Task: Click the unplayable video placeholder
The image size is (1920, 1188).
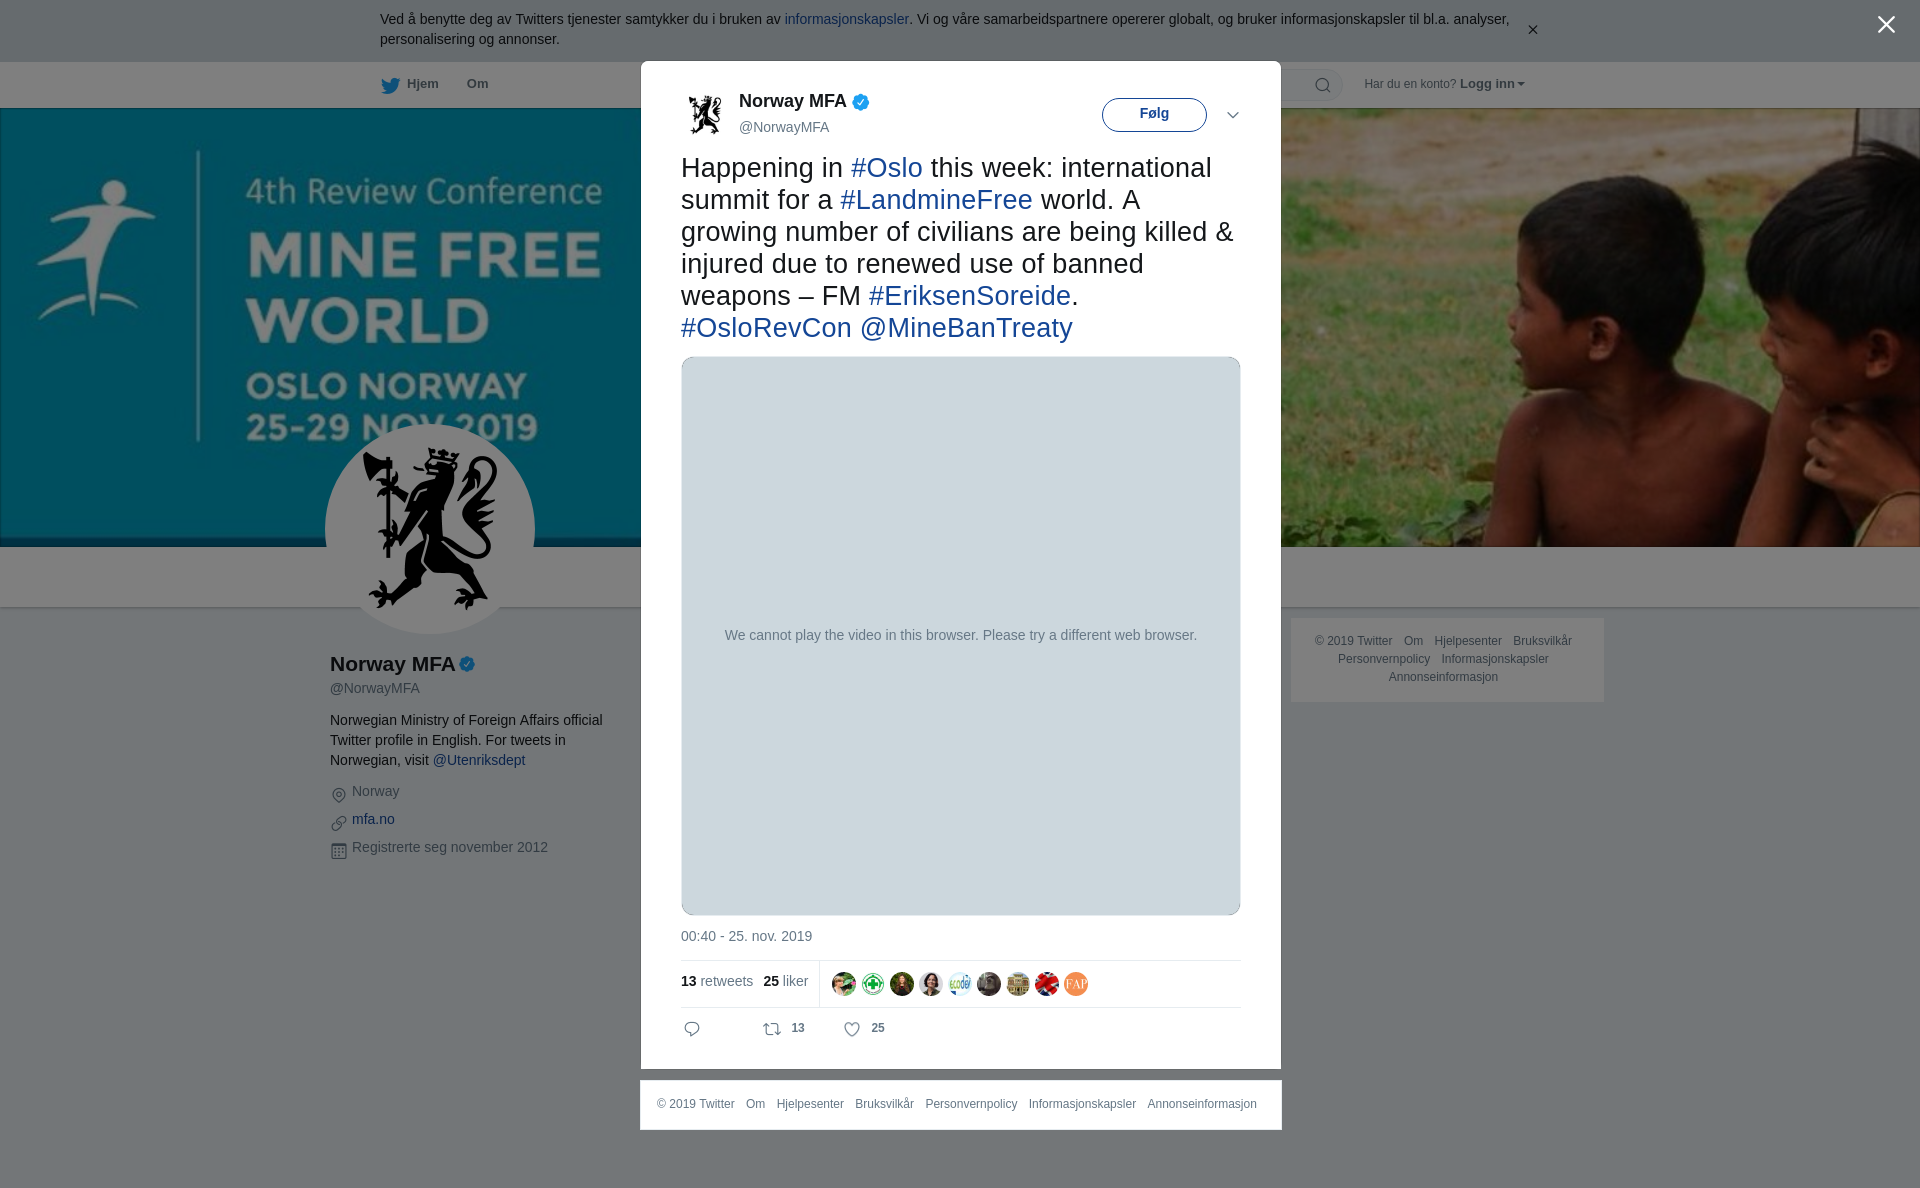Action: (x=961, y=636)
